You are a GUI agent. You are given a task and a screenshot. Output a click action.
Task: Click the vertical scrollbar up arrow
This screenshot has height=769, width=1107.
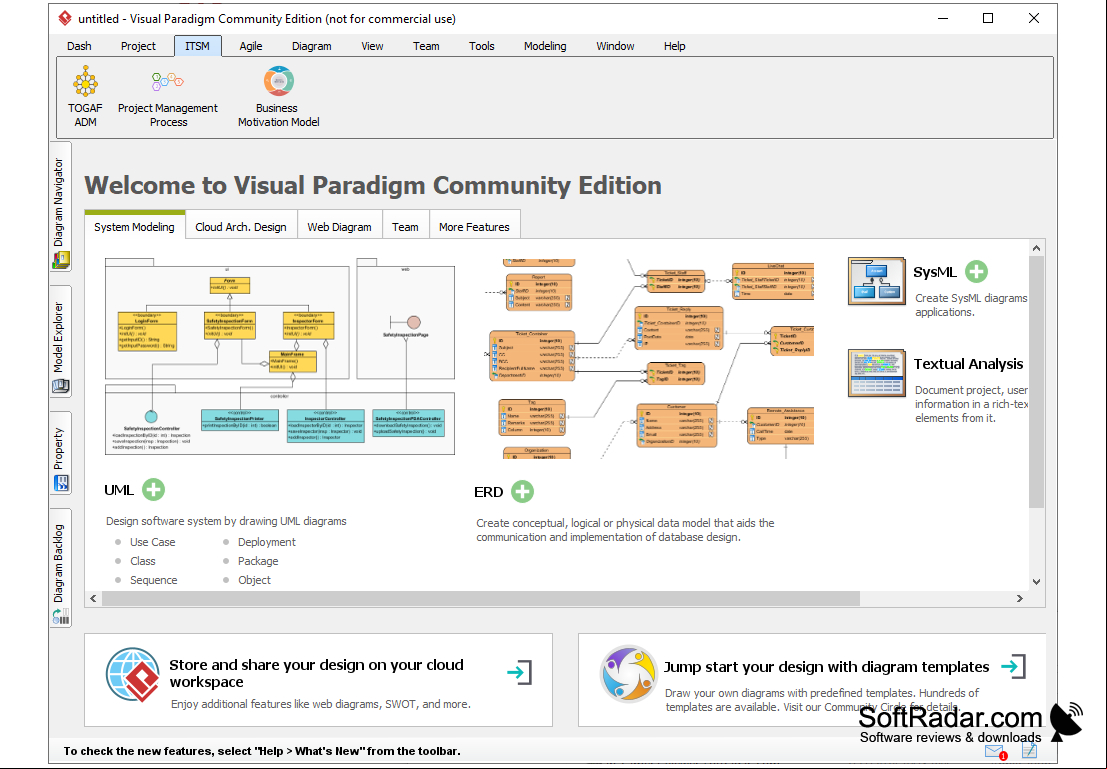click(1036, 248)
